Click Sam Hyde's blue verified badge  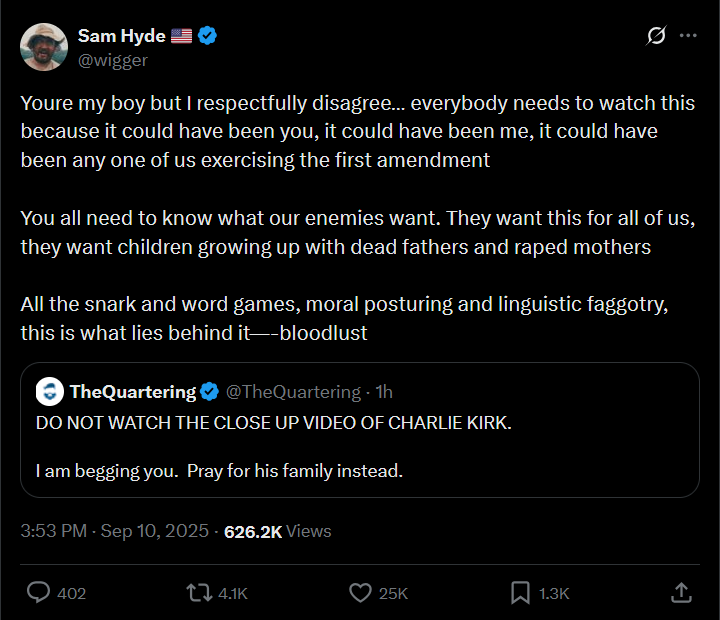(208, 36)
